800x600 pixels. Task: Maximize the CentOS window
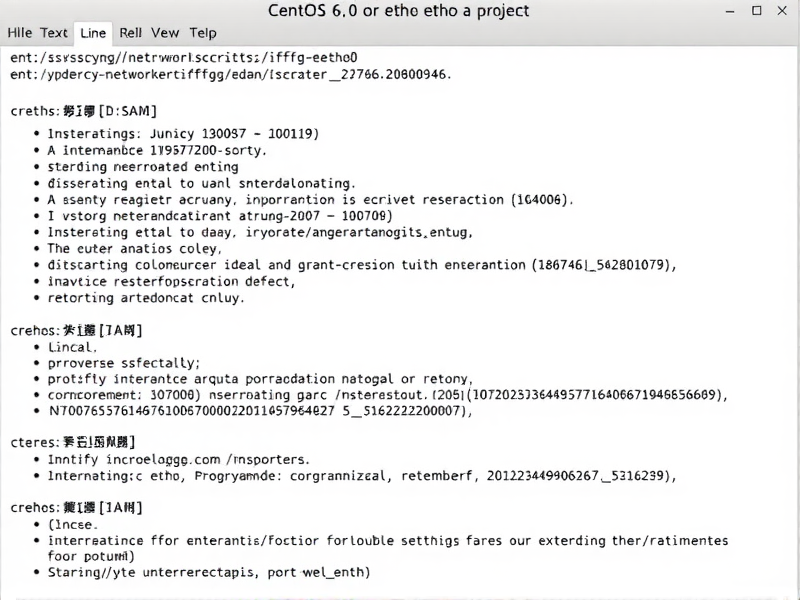click(x=756, y=11)
